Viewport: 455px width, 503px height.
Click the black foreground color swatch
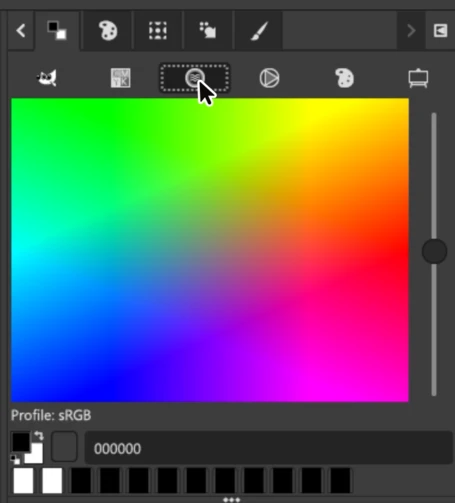click(x=20, y=442)
